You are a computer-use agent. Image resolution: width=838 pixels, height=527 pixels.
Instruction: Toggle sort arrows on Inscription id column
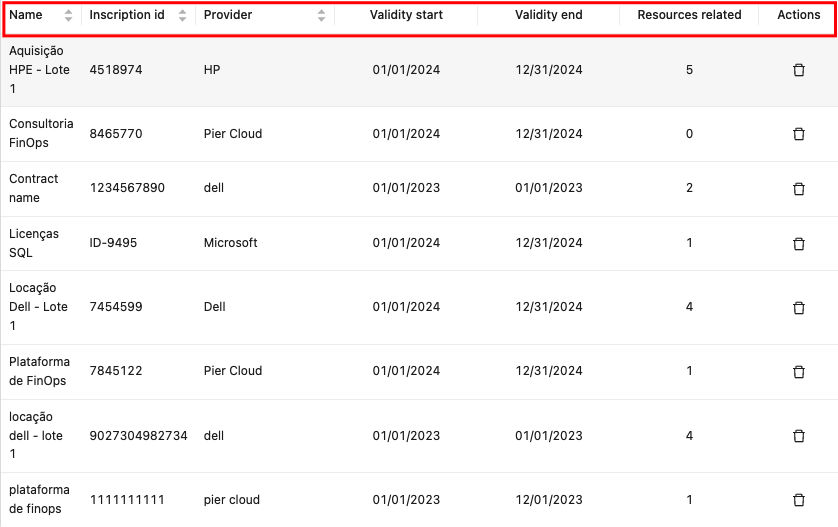click(182, 16)
